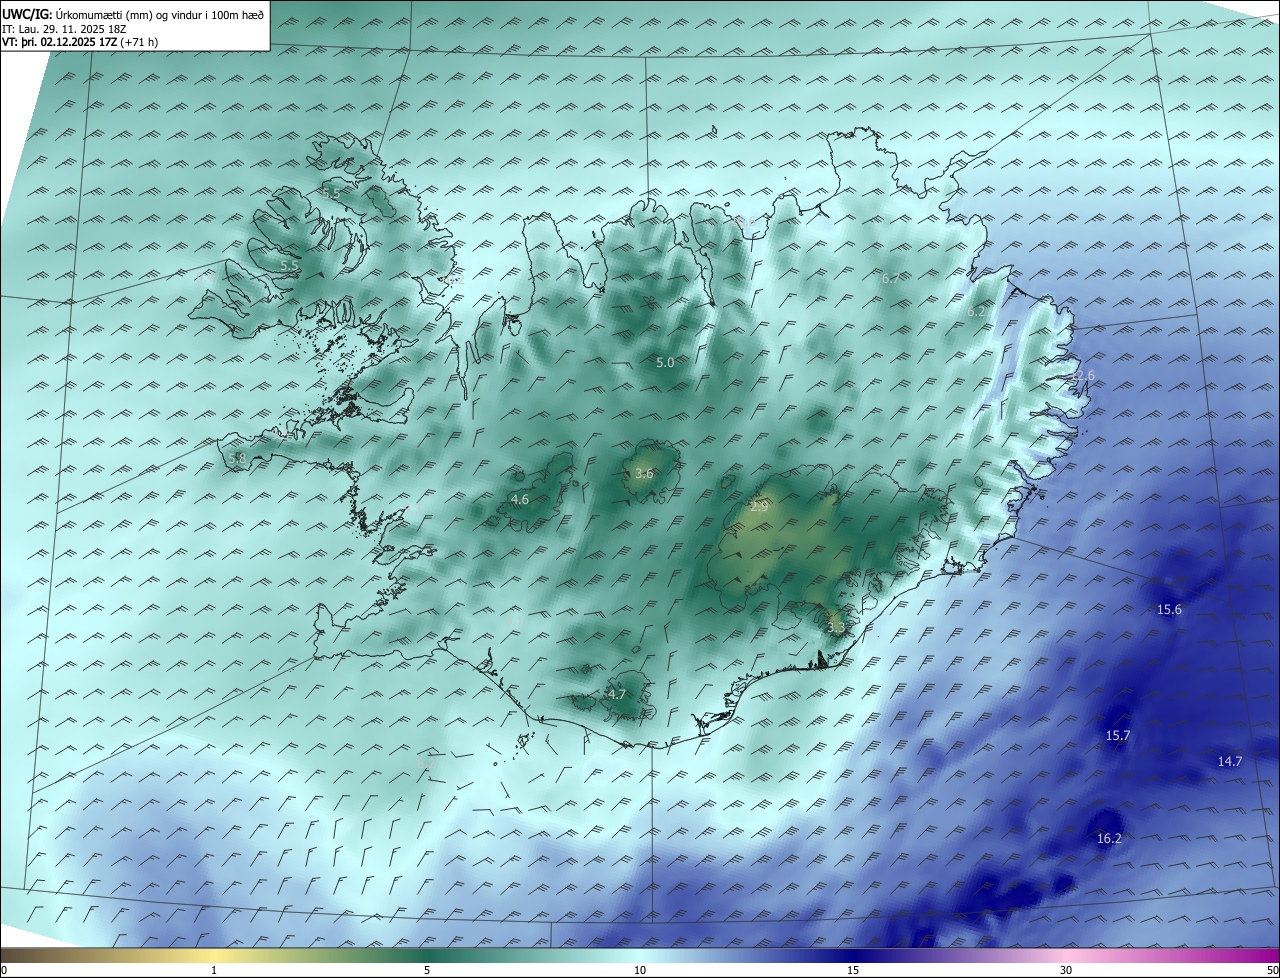This screenshot has width=1280, height=978.
Task: Click the 3.3 value label near the southeast coast
Action: tap(836, 627)
